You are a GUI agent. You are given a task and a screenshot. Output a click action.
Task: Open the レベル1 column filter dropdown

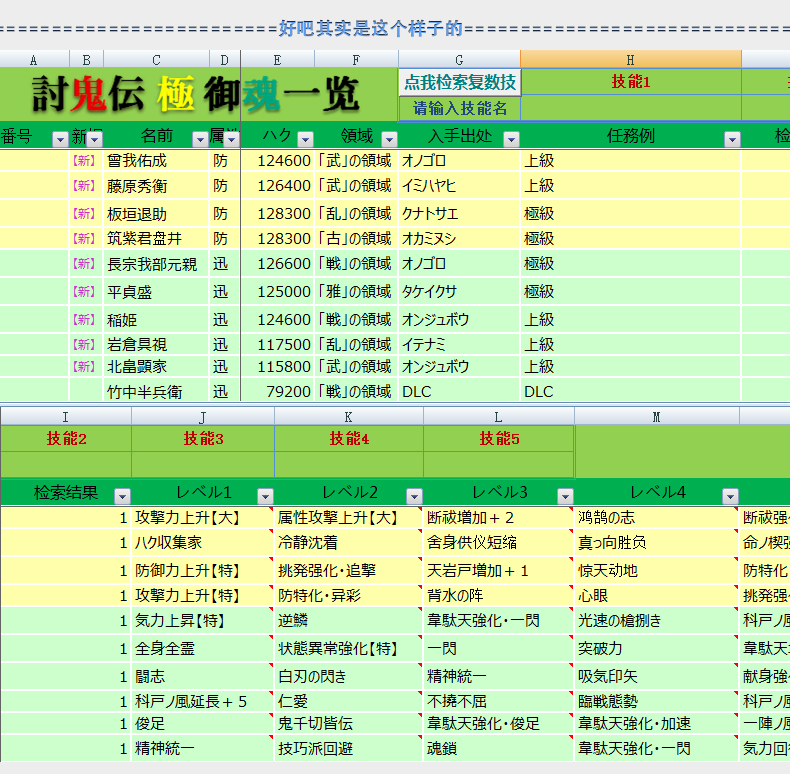pos(266,496)
